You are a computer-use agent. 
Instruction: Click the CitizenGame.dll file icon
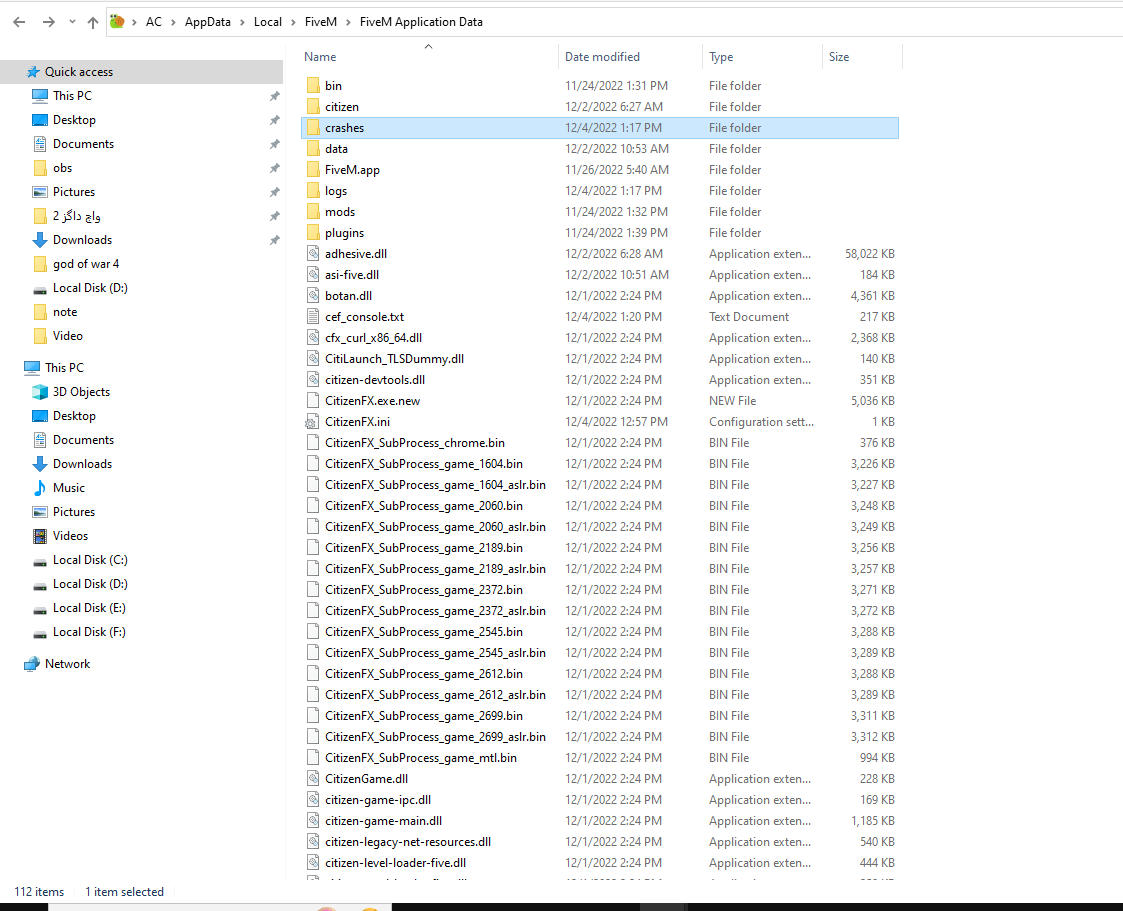point(313,779)
